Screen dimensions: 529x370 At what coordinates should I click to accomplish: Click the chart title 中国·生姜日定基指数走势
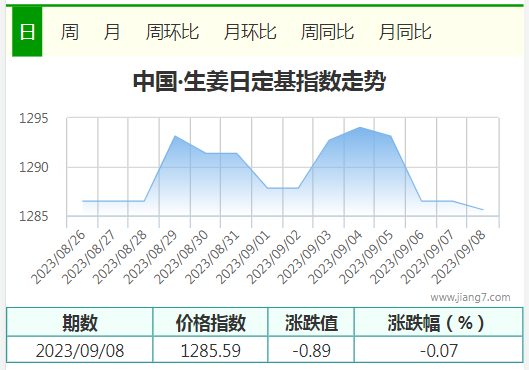(259, 81)
